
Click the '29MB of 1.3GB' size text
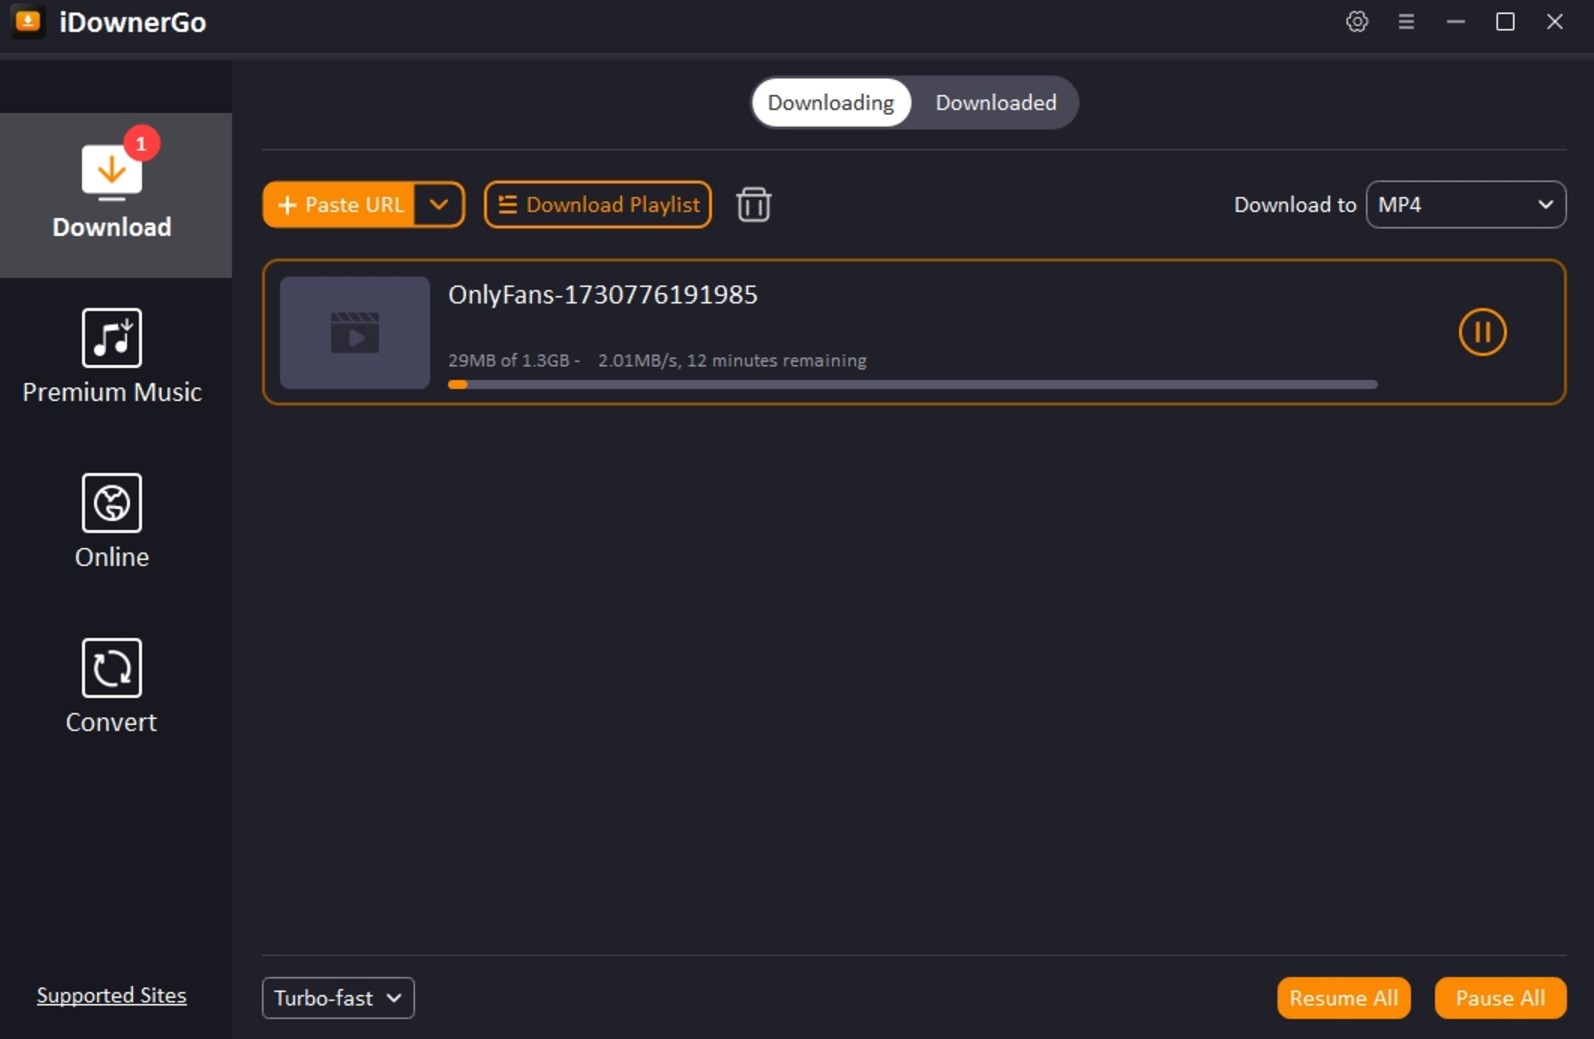click(x=509, y=361)
